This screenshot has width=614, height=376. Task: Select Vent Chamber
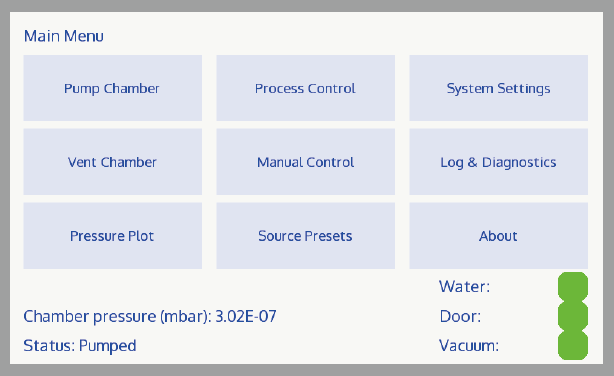pyautogui.click(x=113, y=162)
